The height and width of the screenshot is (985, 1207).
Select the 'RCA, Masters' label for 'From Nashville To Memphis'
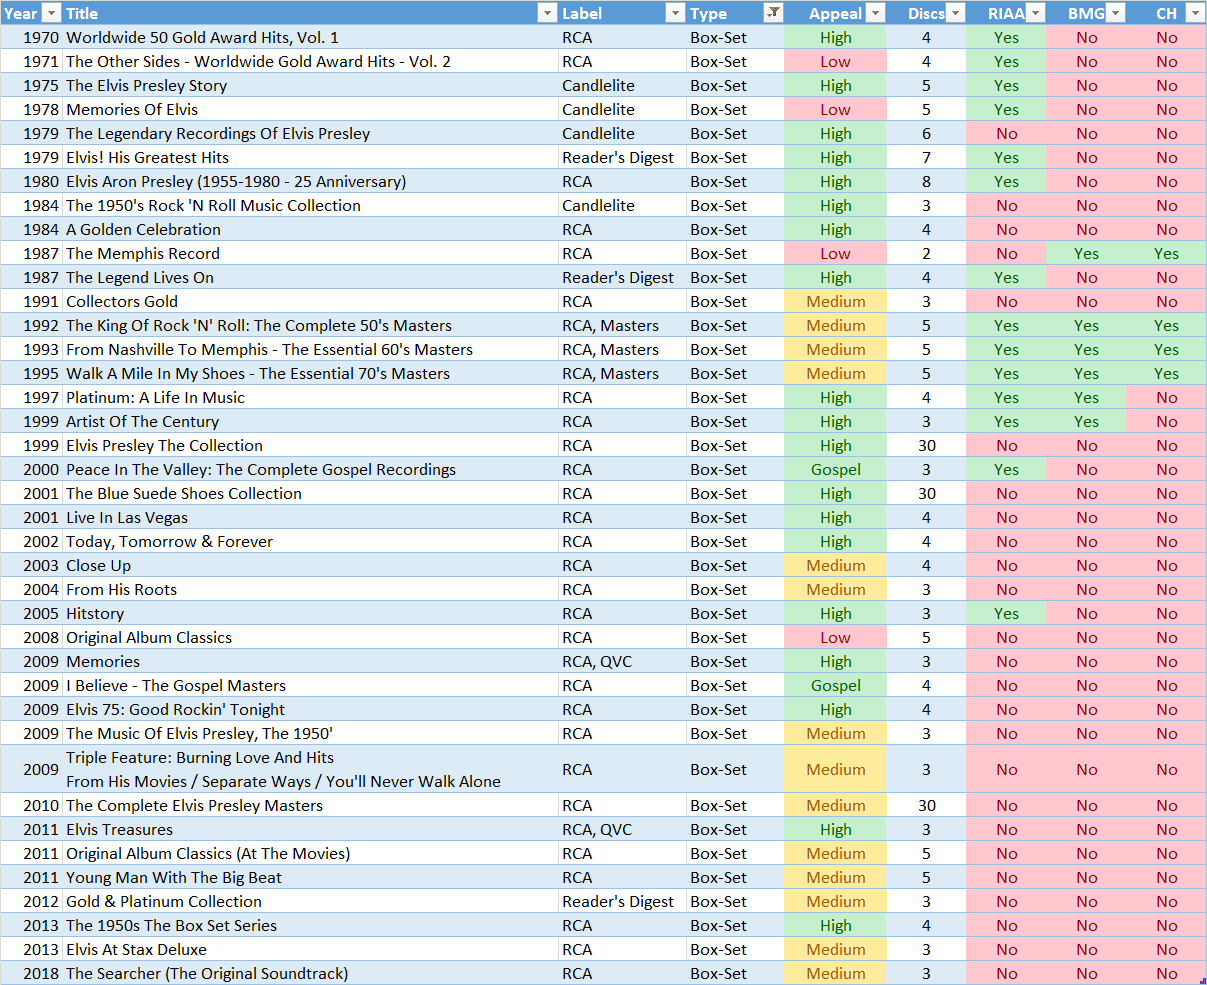610,349
